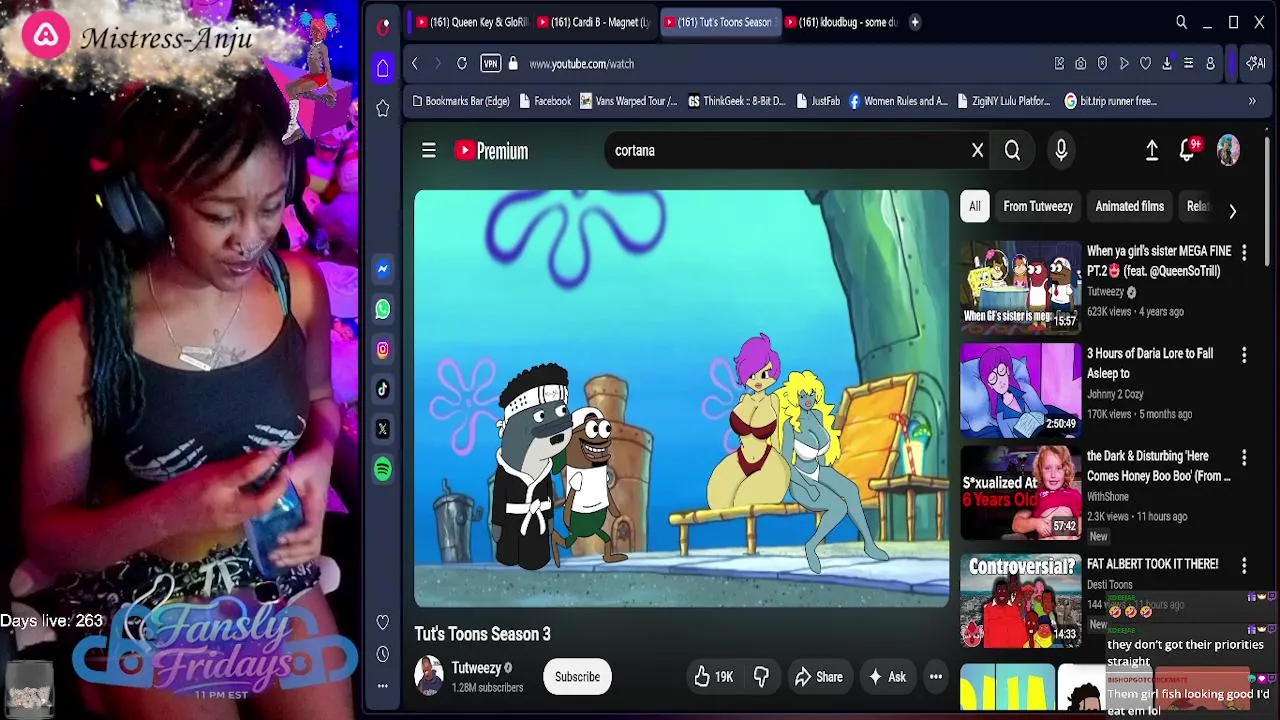Image resolution: width=1280 pixels, height=720 pixels.
Task: Open the bit.trip runner free bookmark
Action: [x=1111, y=101]
